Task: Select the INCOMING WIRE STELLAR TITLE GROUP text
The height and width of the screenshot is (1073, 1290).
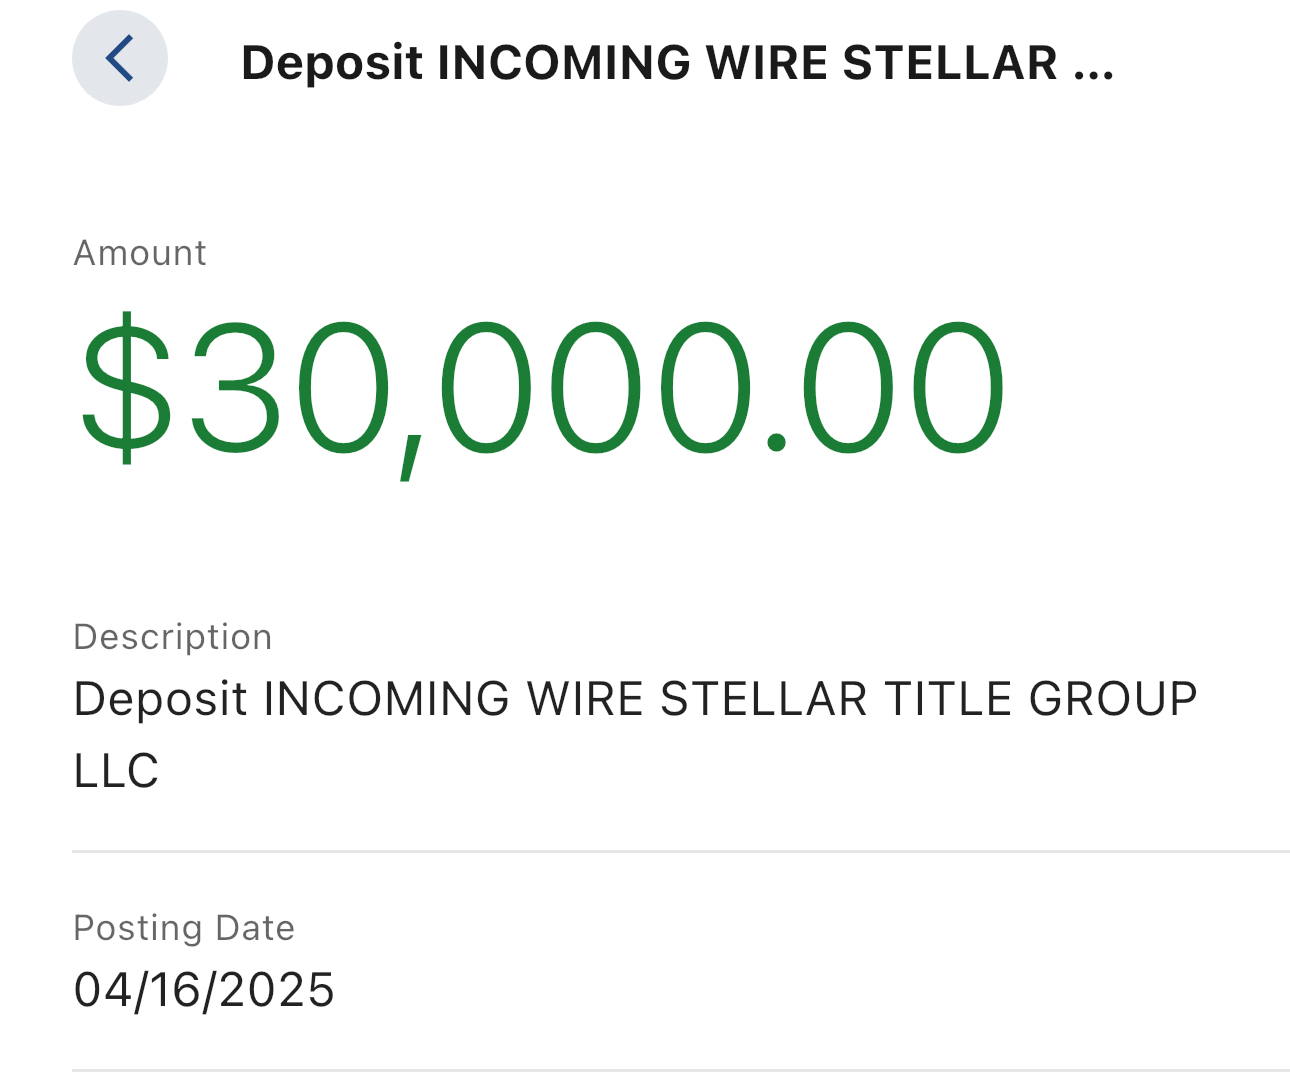Action: pyautogui.click(x=730, y=699)
